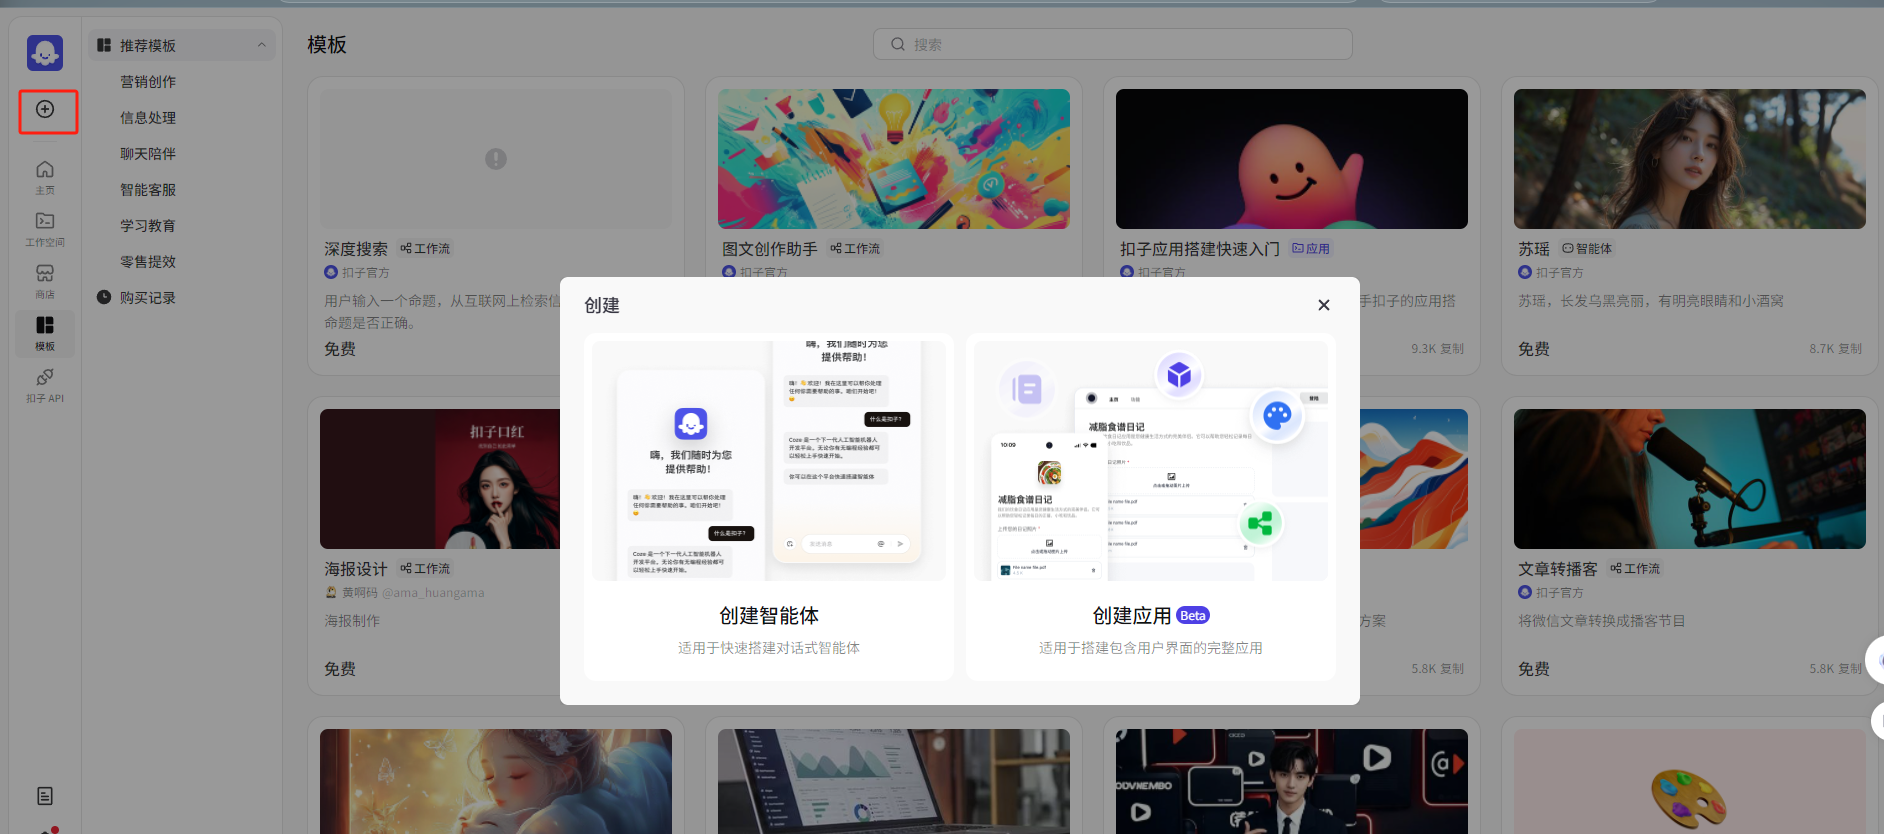The image size is (1884, 834).
Task: Select 模板 templates in sidebar
Action: [x=45, y=333]
